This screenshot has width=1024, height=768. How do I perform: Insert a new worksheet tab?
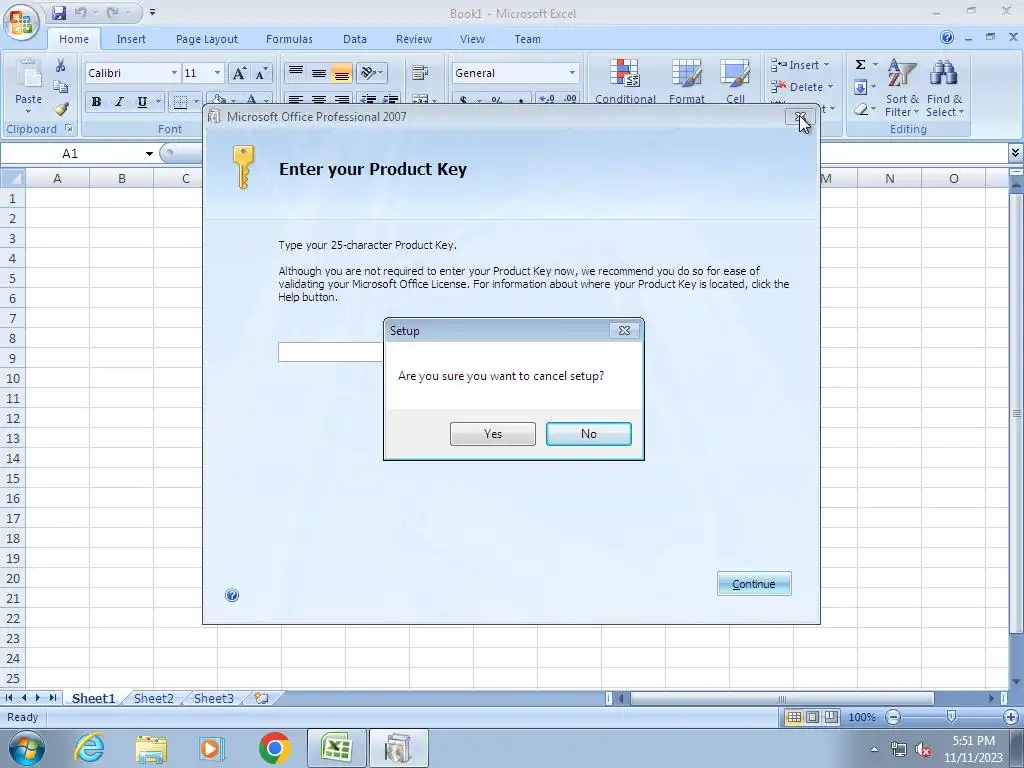coord(261,698)
